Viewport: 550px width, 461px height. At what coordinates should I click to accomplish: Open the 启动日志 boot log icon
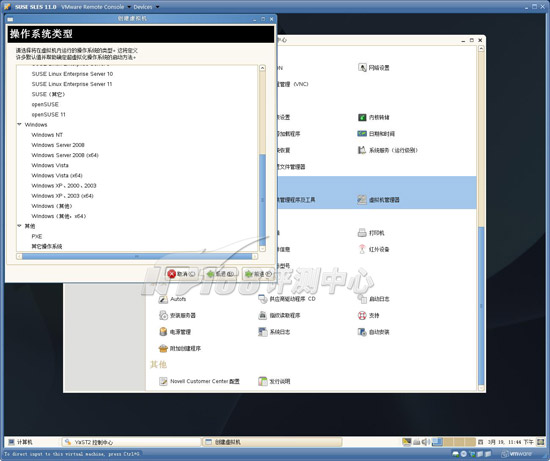(x=362, y=299)
